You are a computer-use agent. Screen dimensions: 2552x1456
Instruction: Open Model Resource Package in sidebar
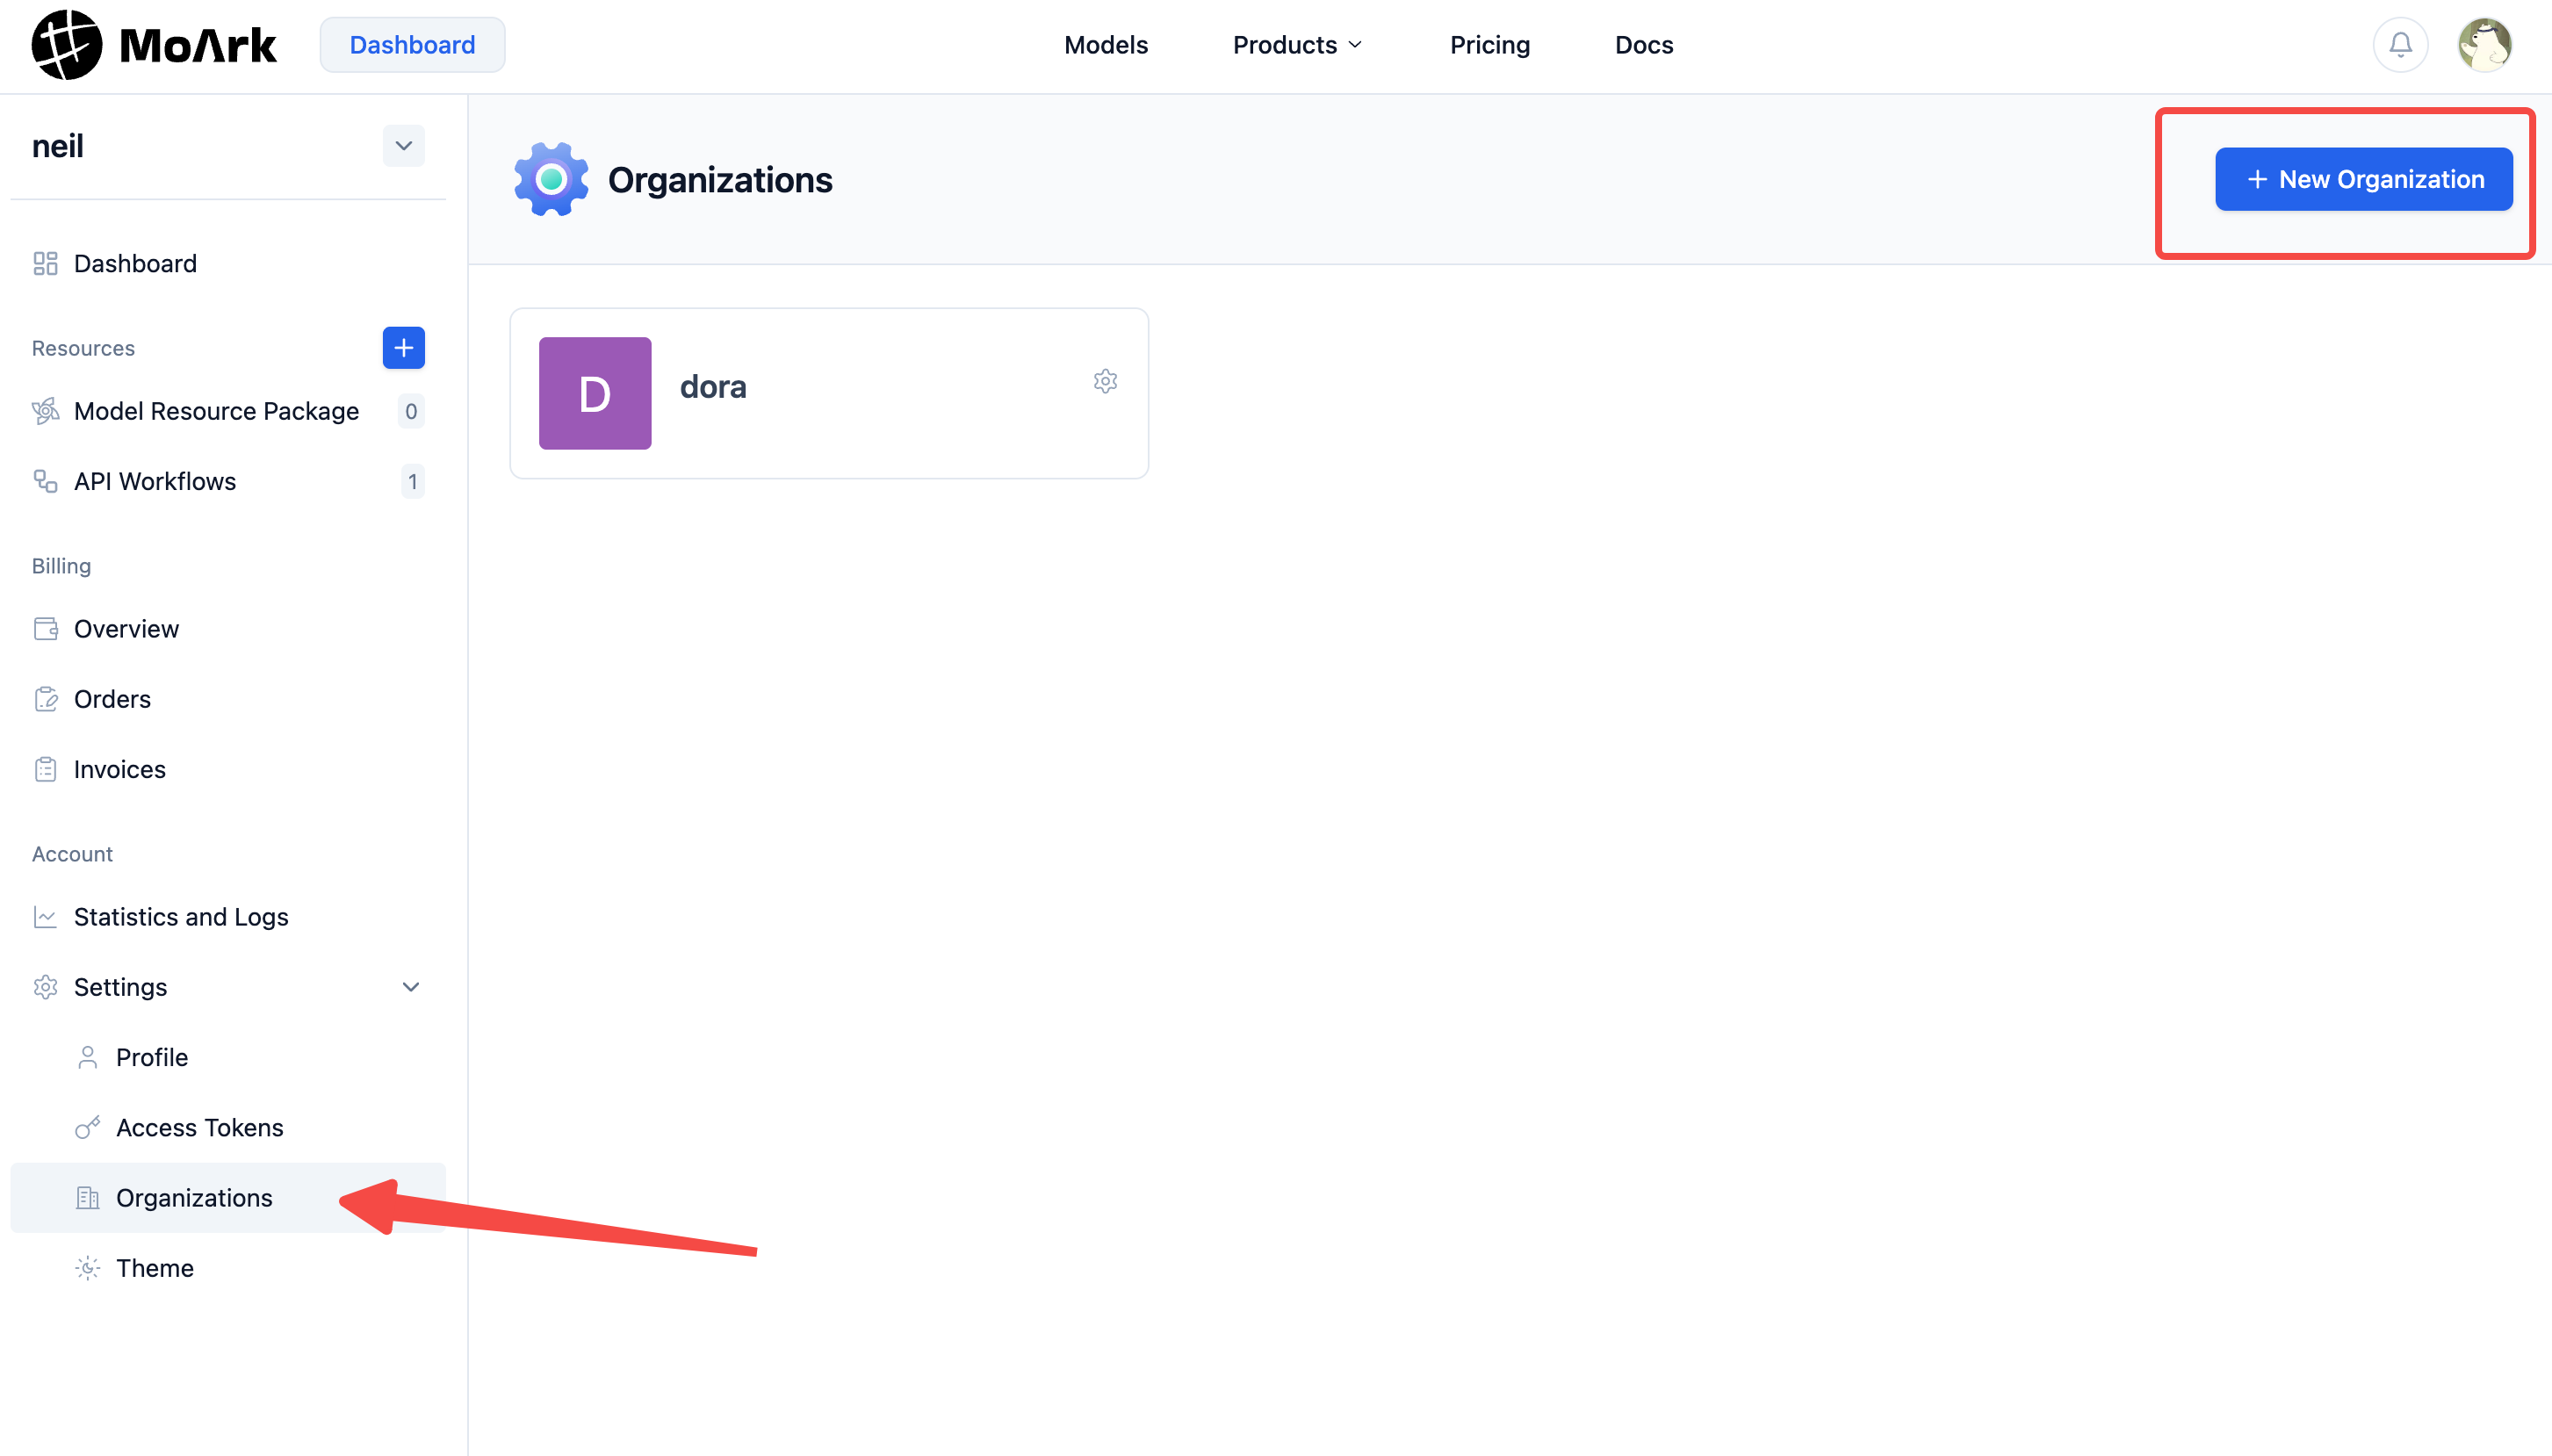coord(216,411)
